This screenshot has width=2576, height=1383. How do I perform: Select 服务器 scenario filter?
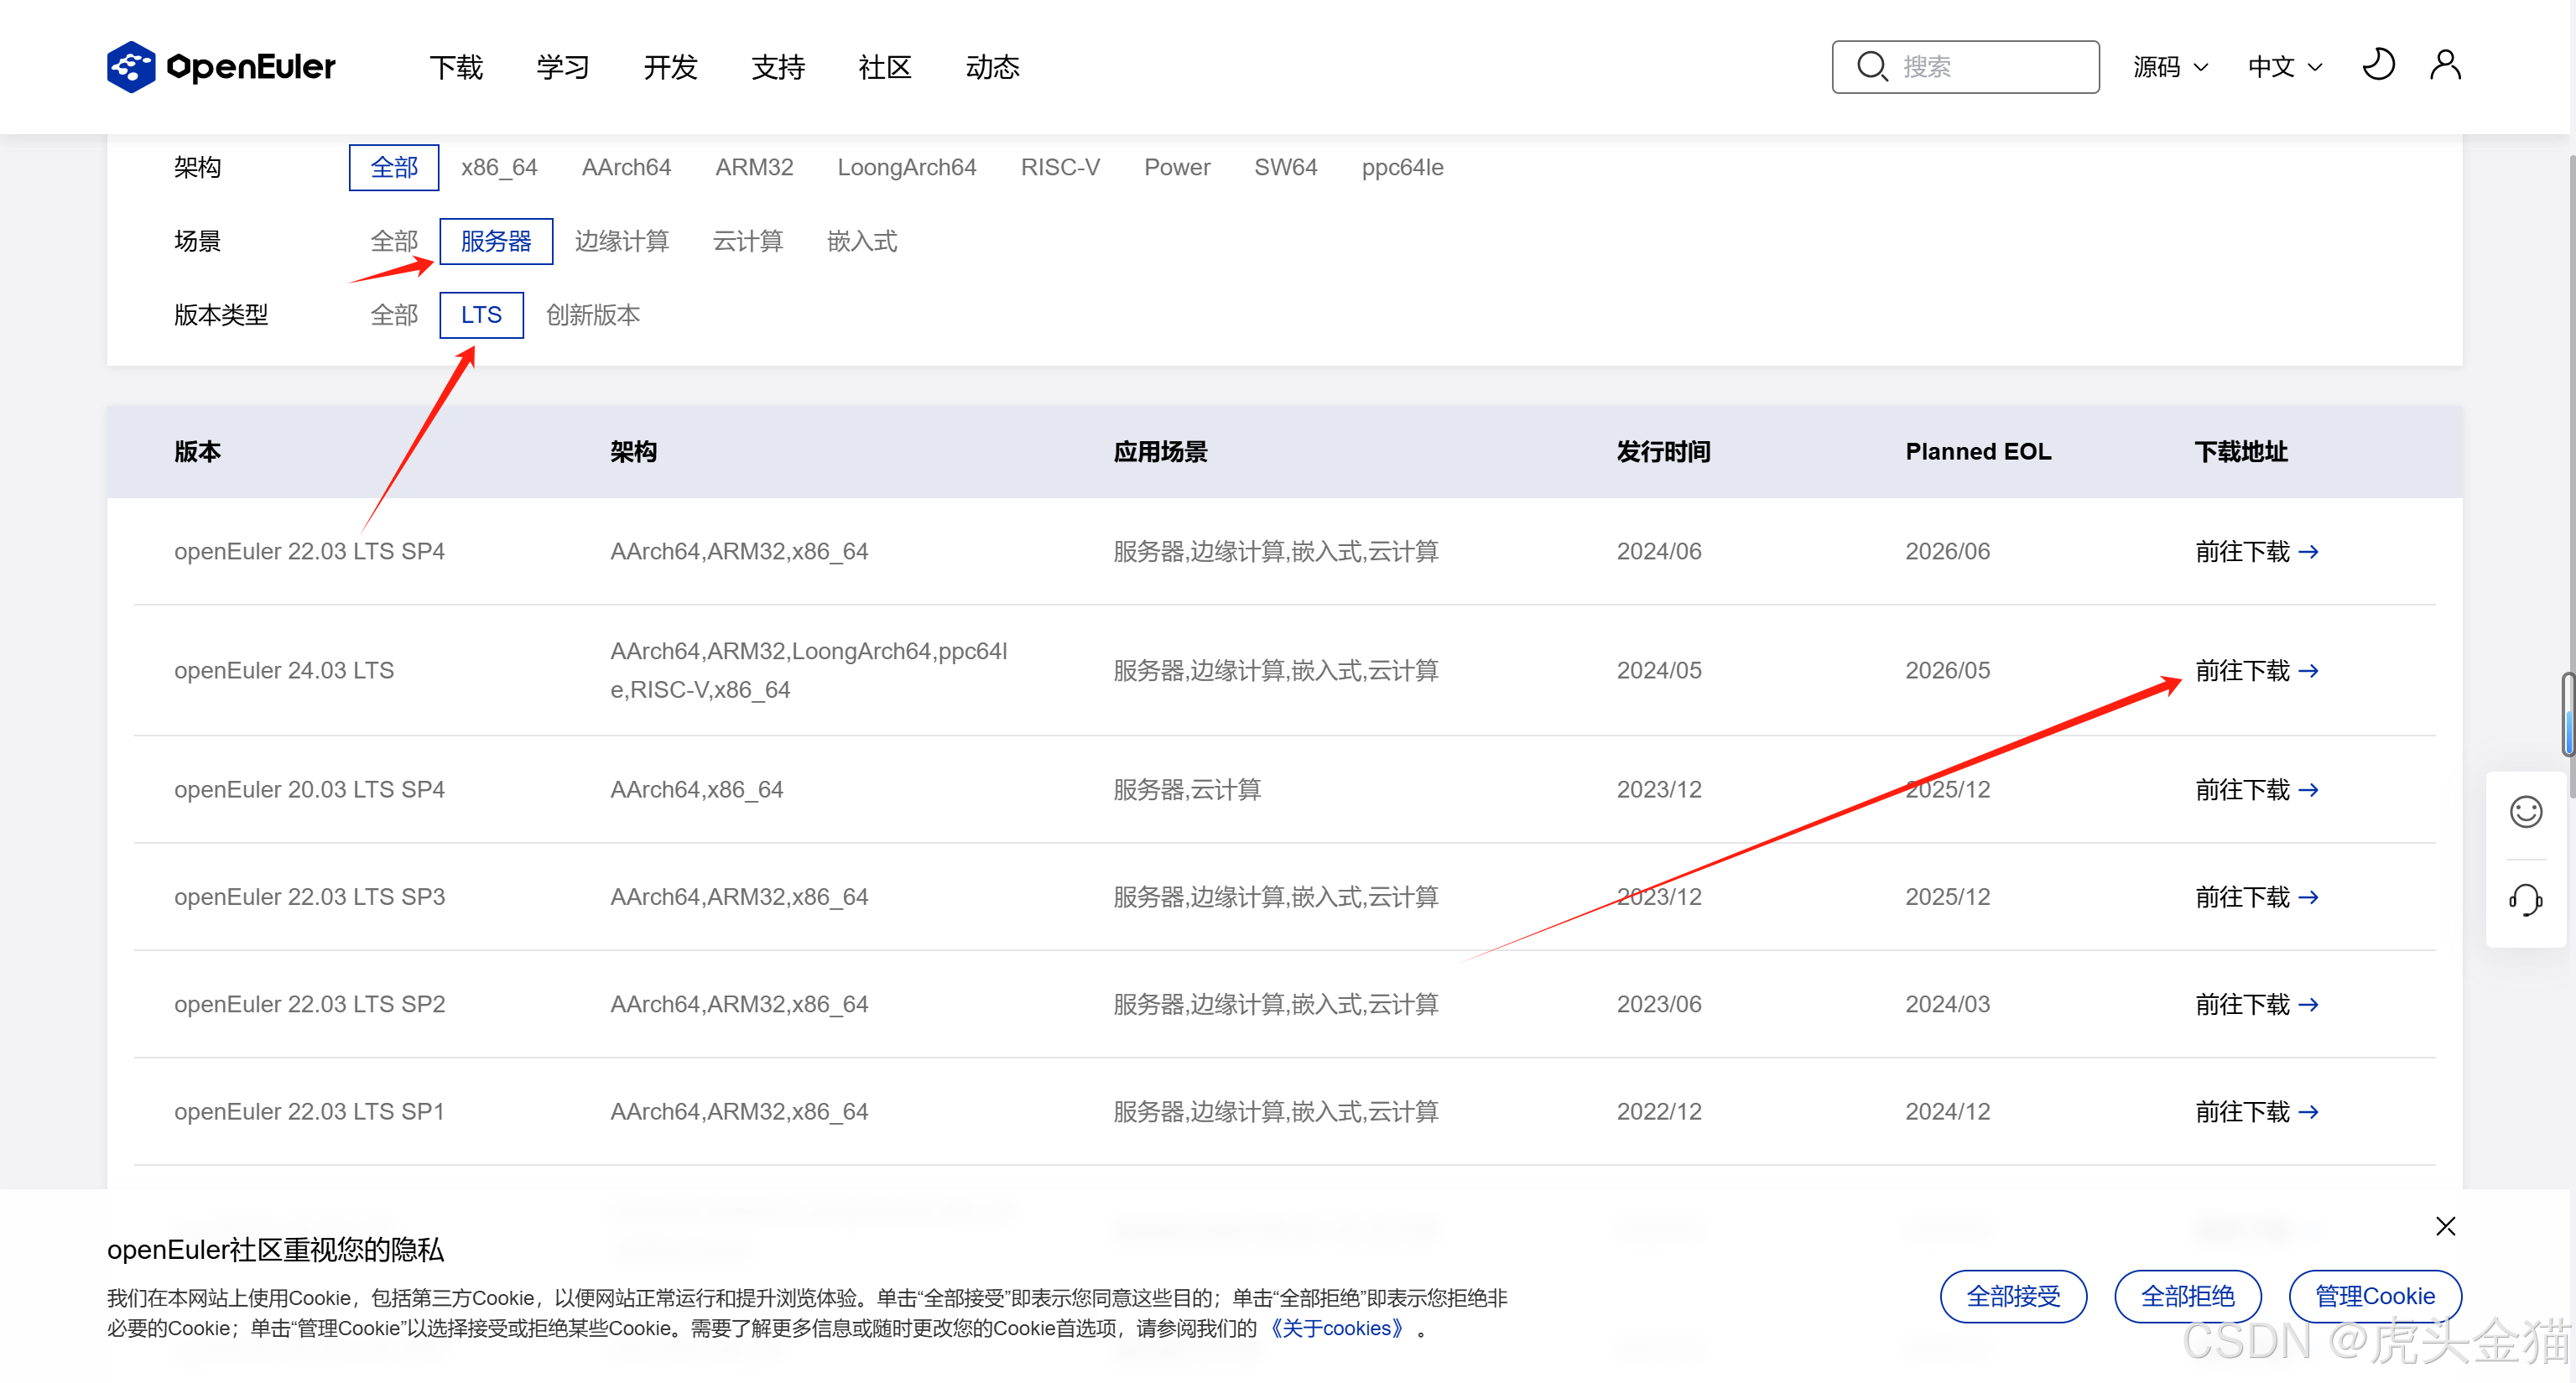(496, 241)
